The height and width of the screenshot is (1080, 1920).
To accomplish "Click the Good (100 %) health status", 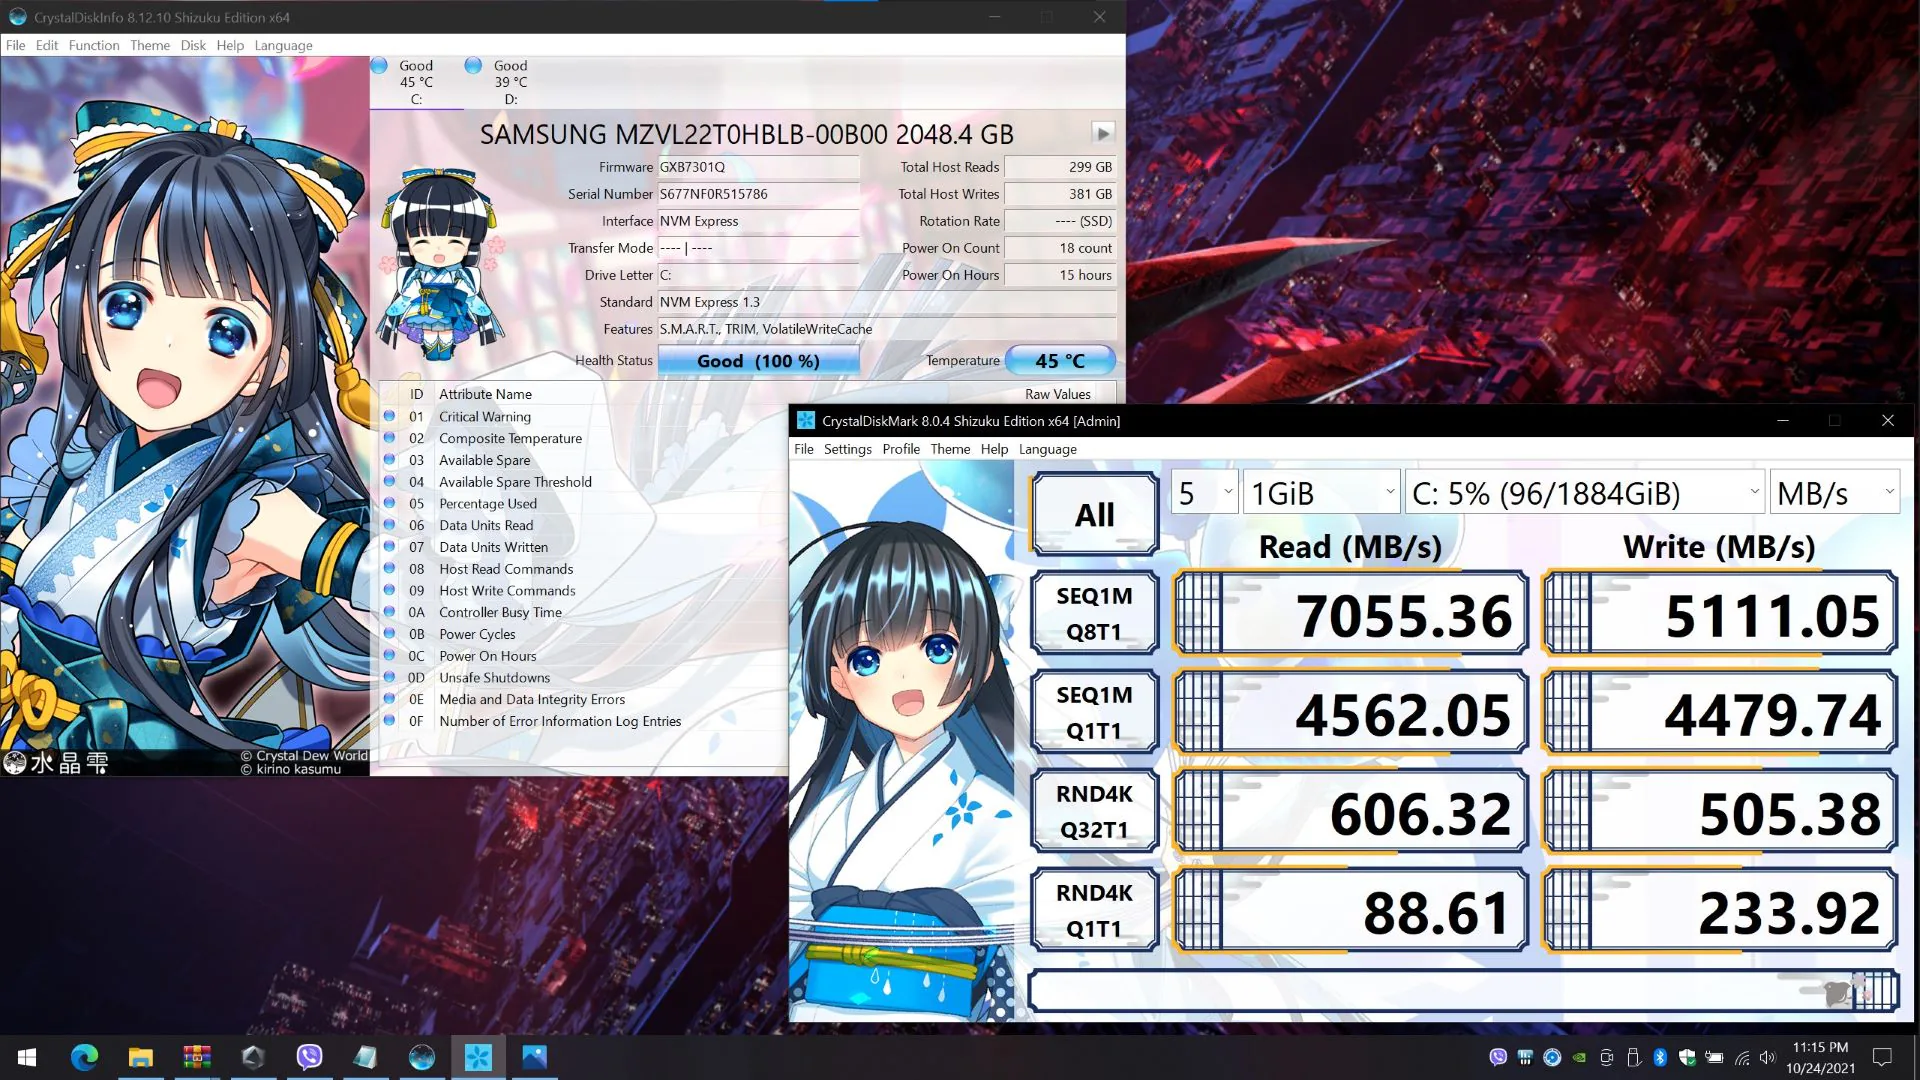I will [758, 361].
